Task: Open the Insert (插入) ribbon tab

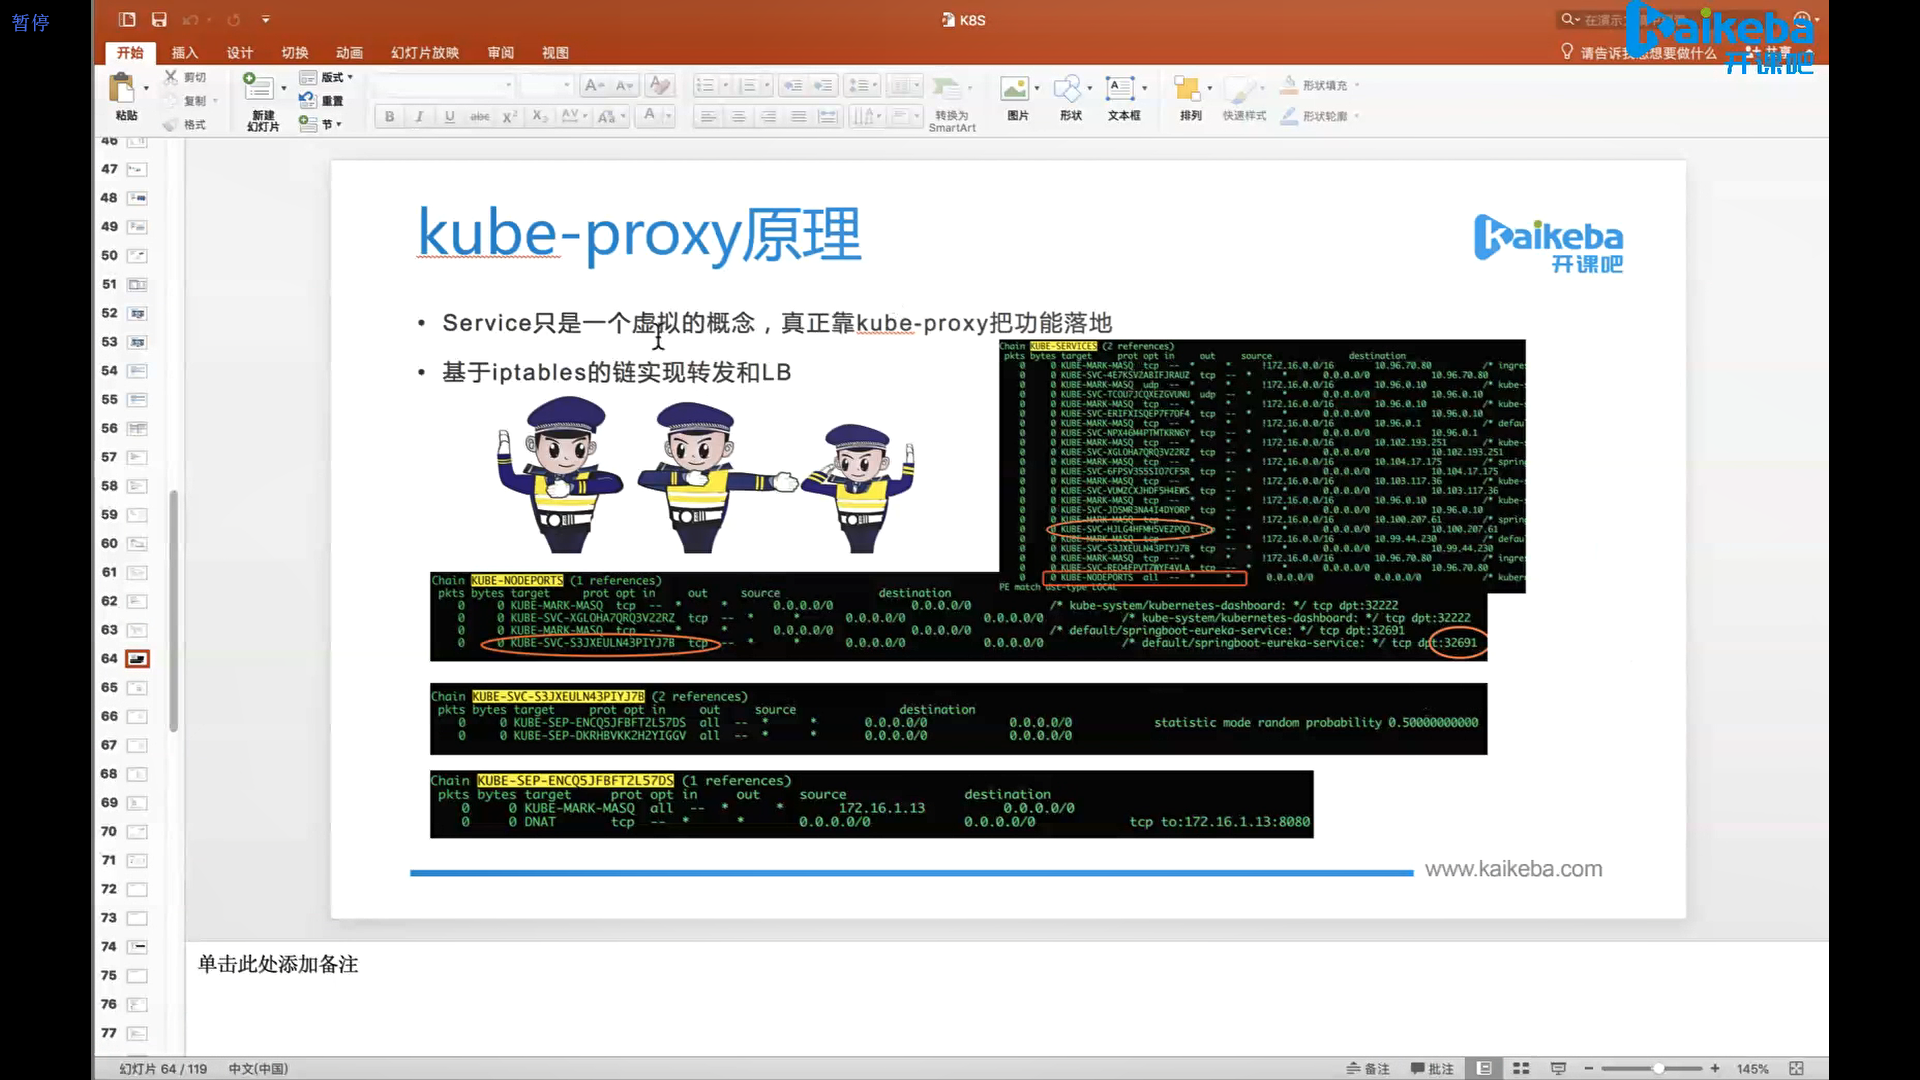Action: 184,52
